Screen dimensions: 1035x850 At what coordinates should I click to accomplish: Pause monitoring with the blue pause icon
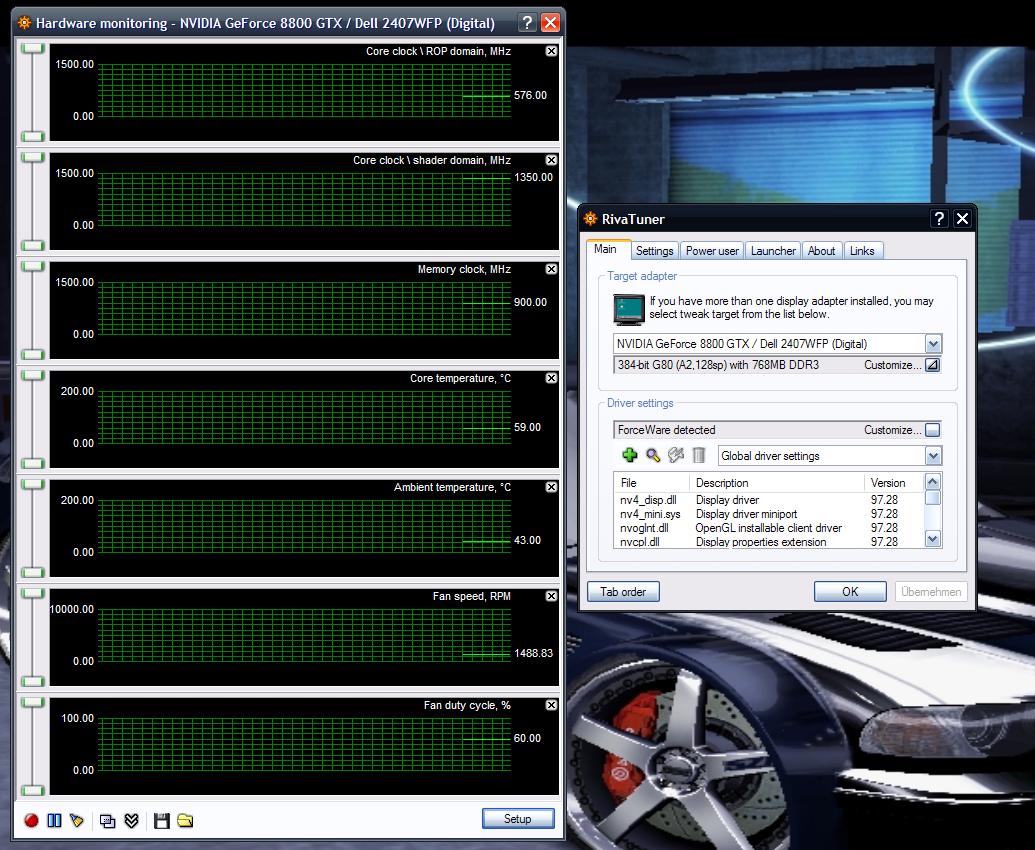click(55, 820)
